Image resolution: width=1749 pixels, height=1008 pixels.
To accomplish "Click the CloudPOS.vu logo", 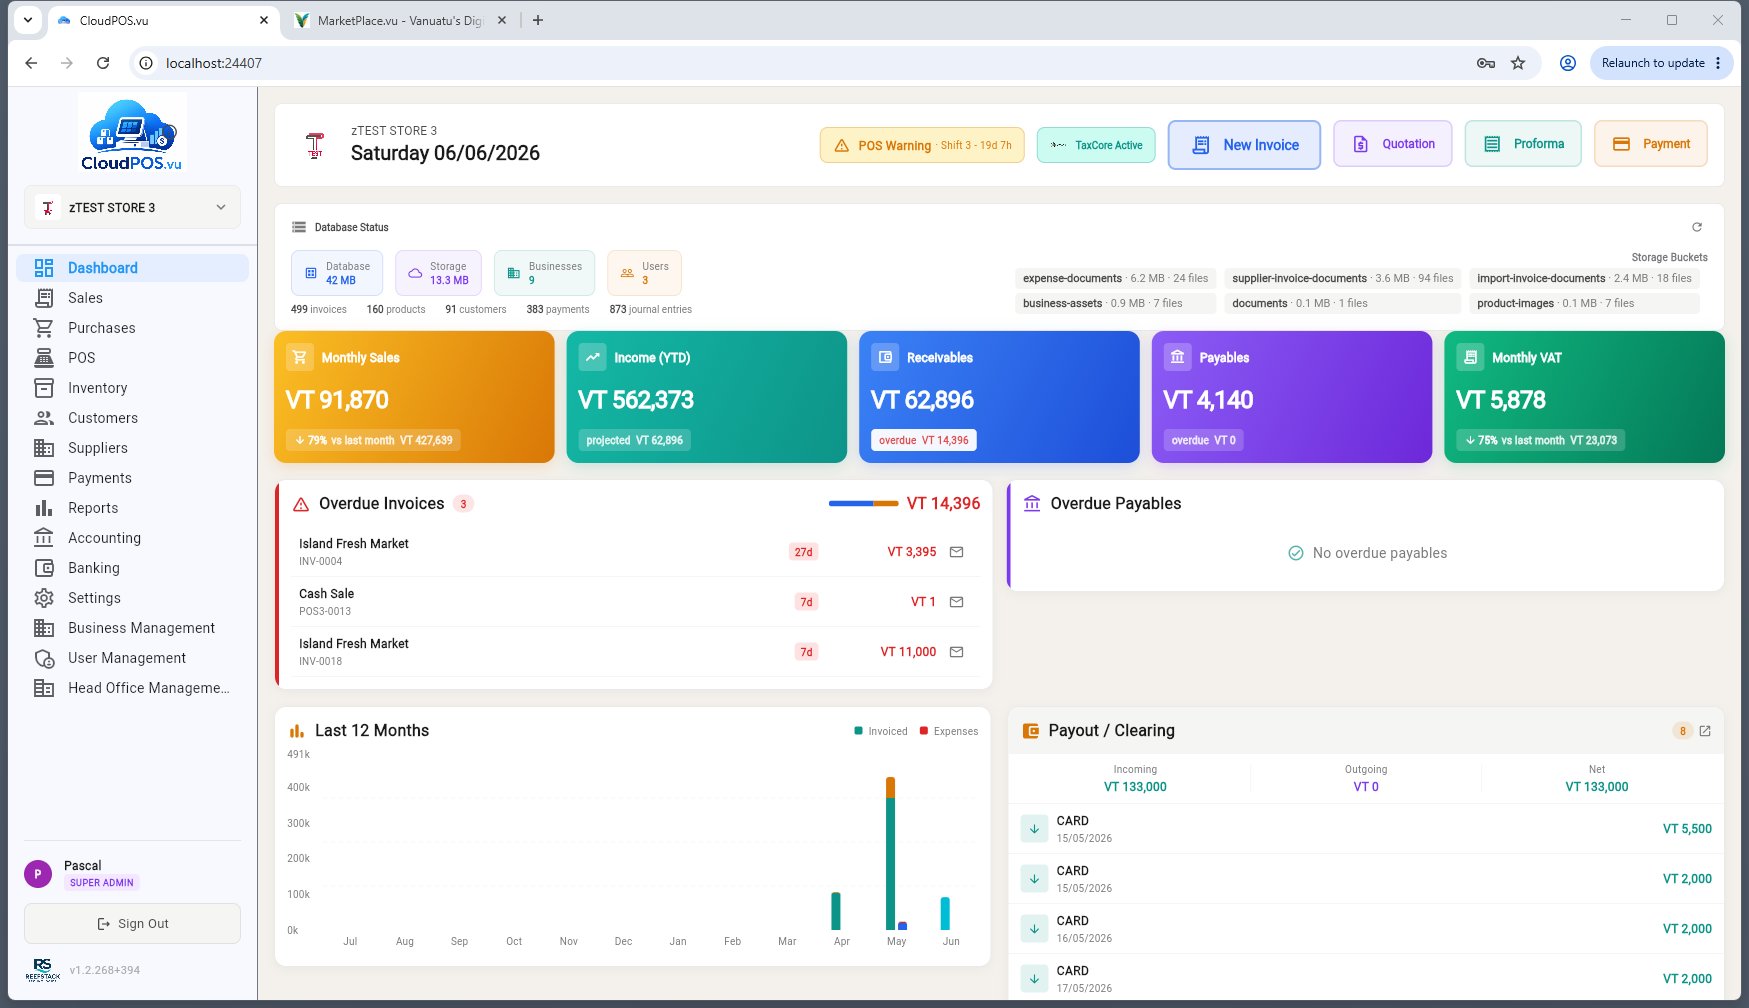I will (x=132, y=134).
